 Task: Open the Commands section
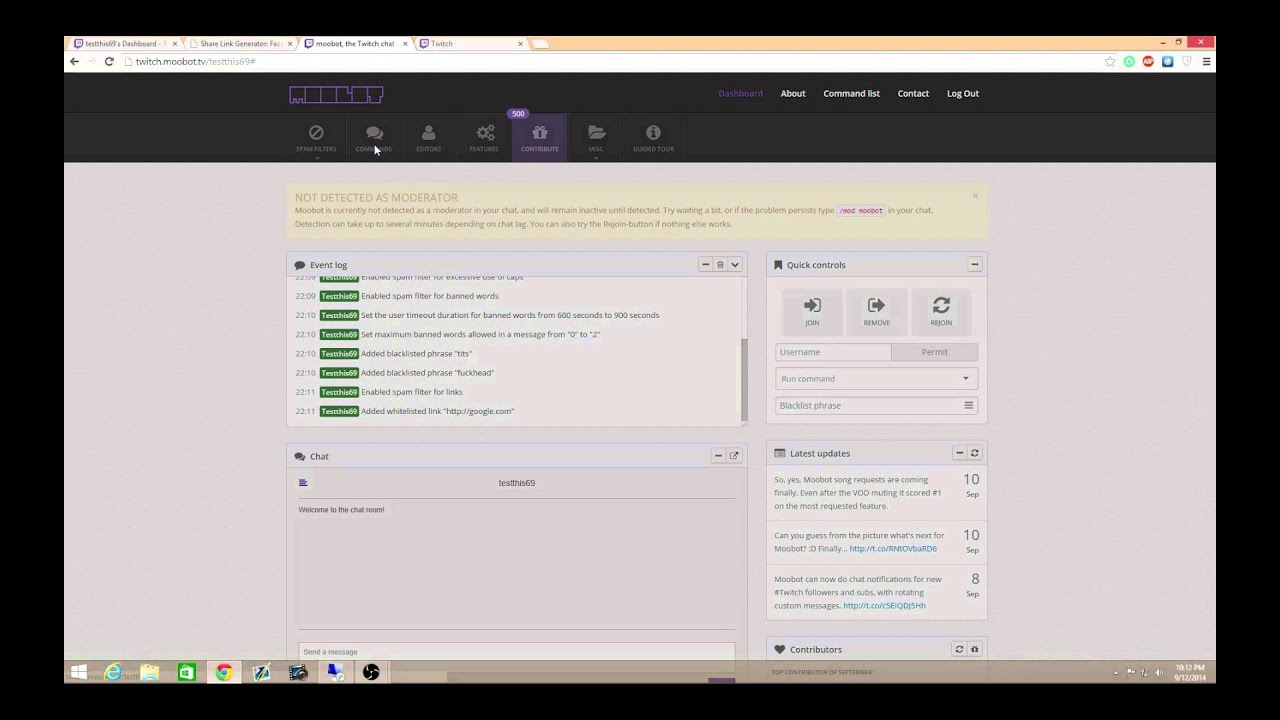(373, 138)
